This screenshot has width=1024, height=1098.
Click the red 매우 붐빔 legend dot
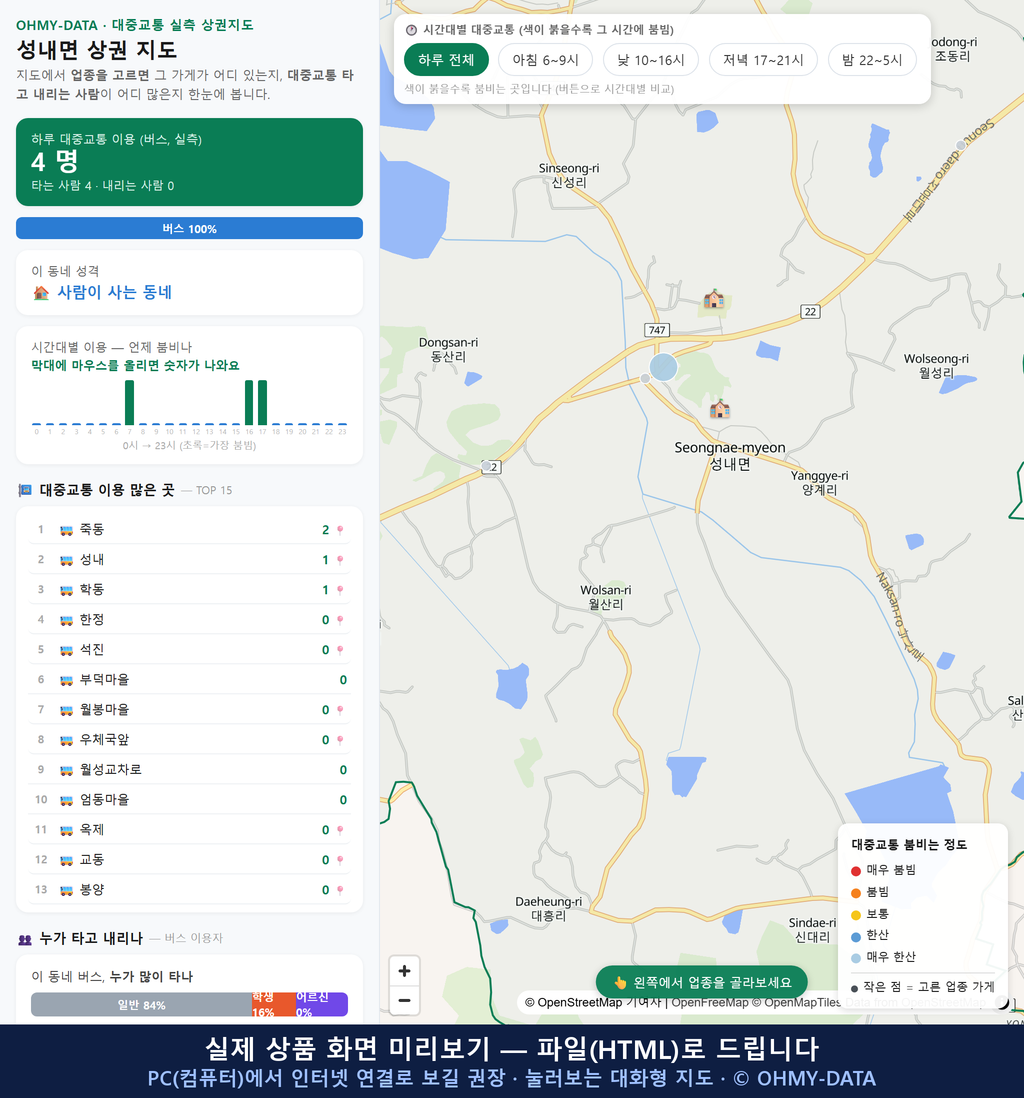856,871
